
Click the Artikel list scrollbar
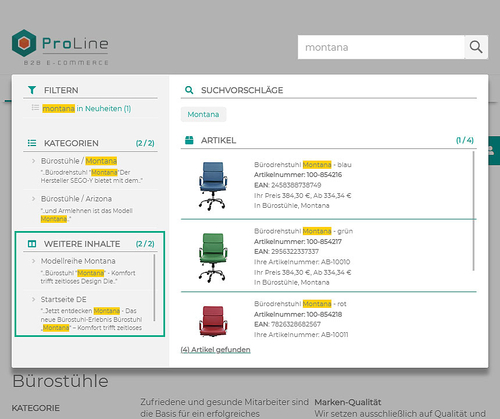pos(474,211)
